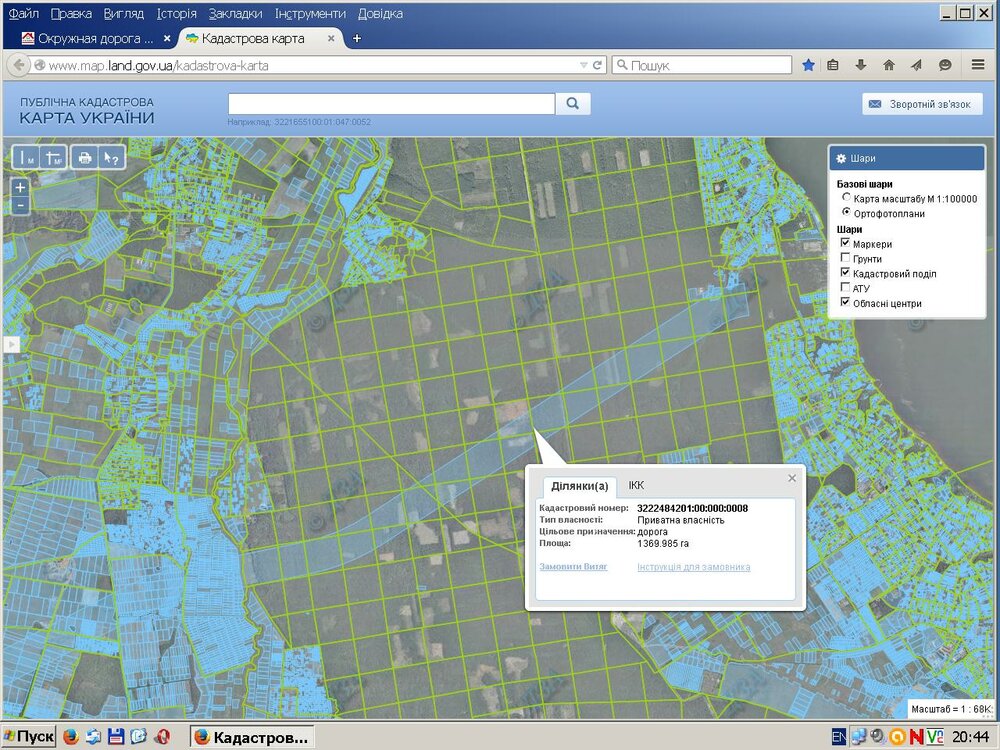Disable the Маркери layer checkbox

(846, 244)
